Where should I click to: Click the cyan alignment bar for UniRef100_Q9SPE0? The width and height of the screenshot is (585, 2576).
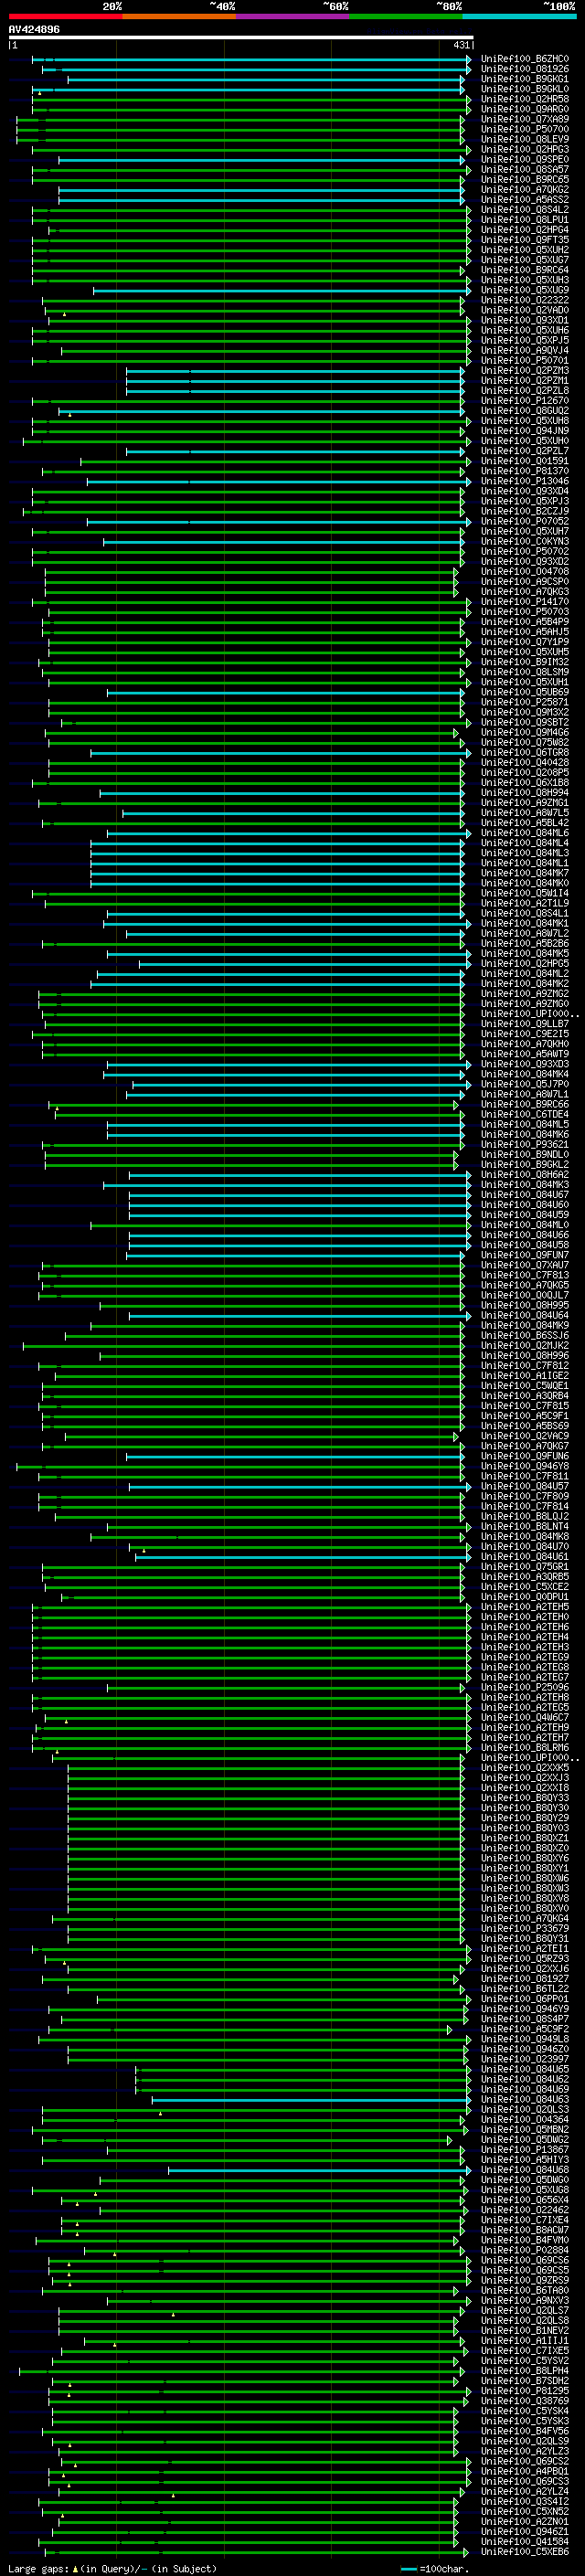click(x=262, y=160)
